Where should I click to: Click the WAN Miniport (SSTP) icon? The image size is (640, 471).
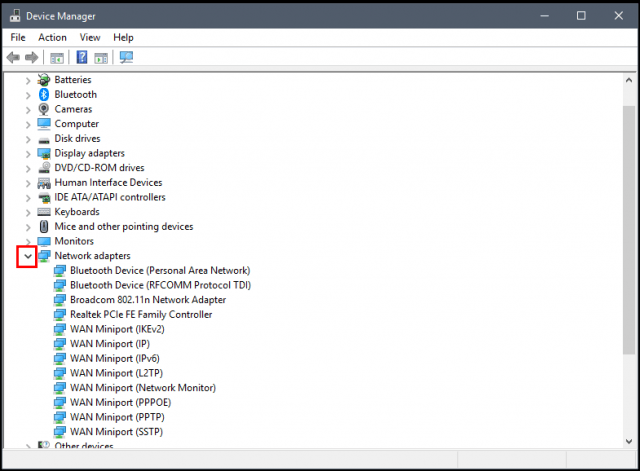click(60, 432)
